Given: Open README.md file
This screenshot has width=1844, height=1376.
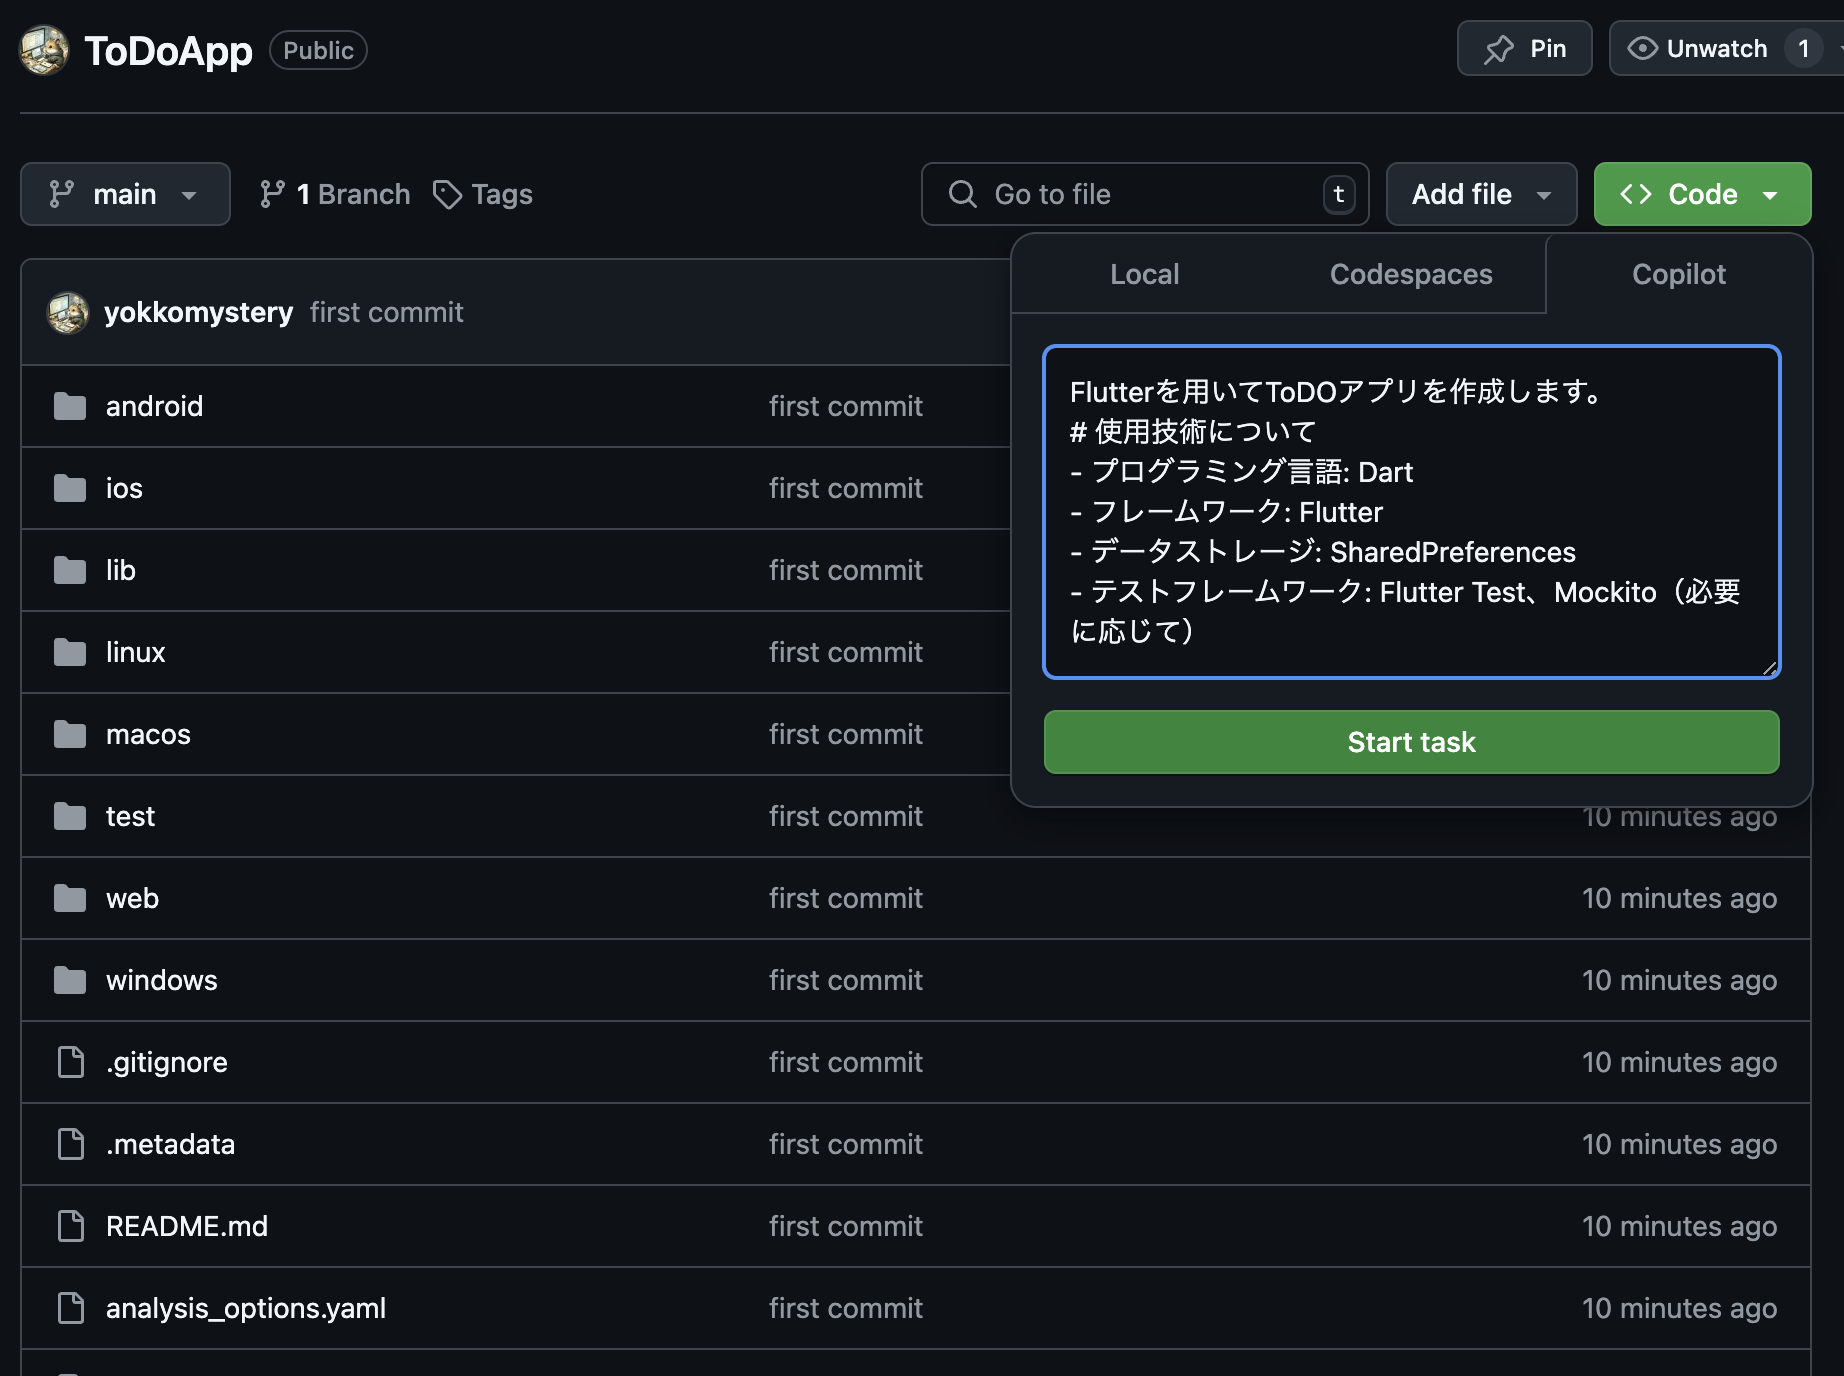Looking at the screenshot, I should coord(187,1226).
